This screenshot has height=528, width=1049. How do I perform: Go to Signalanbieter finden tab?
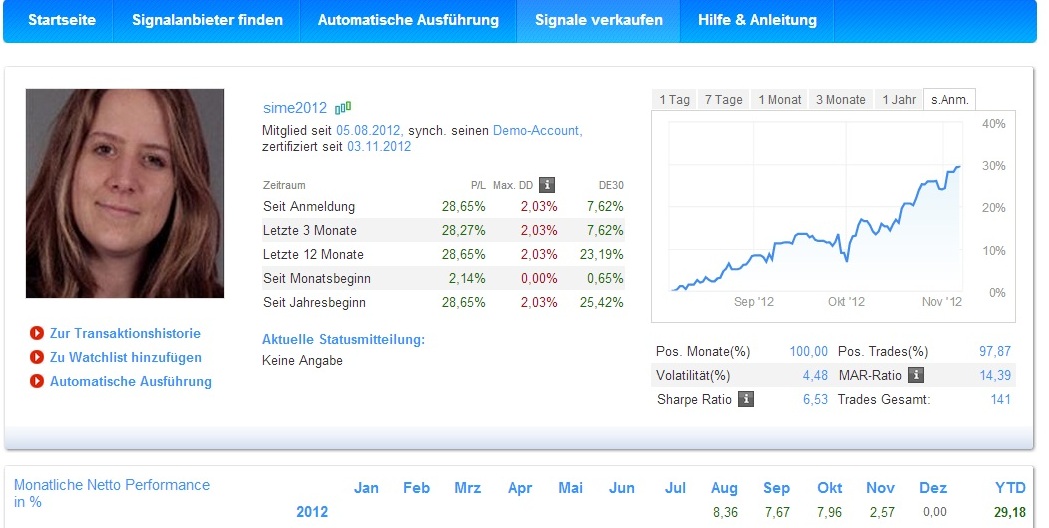207,20
